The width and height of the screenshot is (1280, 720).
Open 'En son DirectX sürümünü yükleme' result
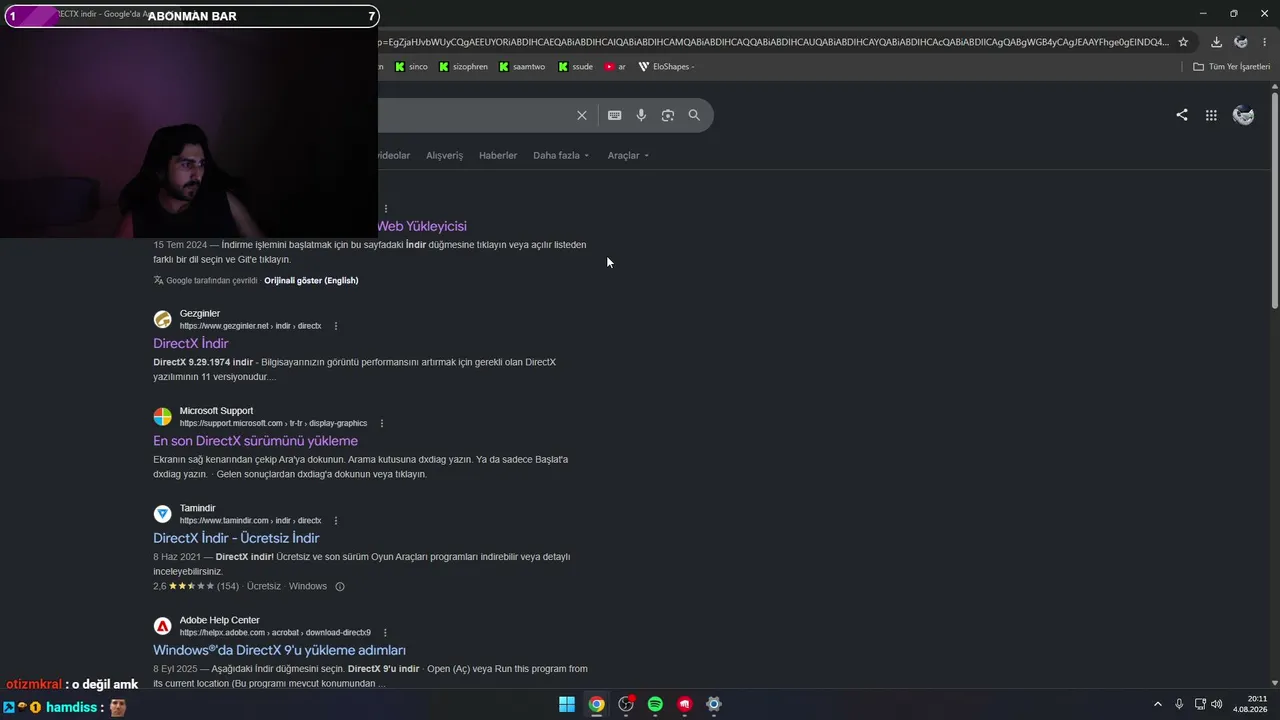(x=255, y=441)
